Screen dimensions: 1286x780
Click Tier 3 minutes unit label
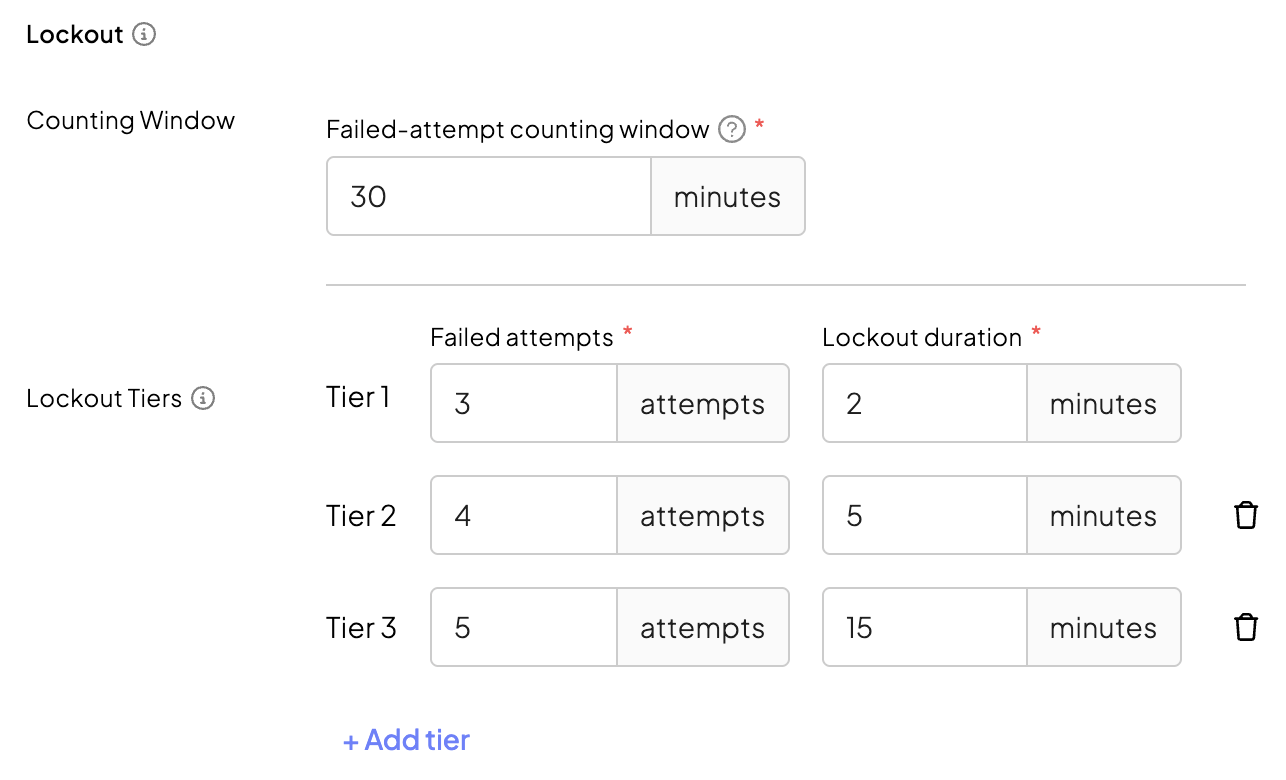pyautogui.click(x=1103, y=627)
